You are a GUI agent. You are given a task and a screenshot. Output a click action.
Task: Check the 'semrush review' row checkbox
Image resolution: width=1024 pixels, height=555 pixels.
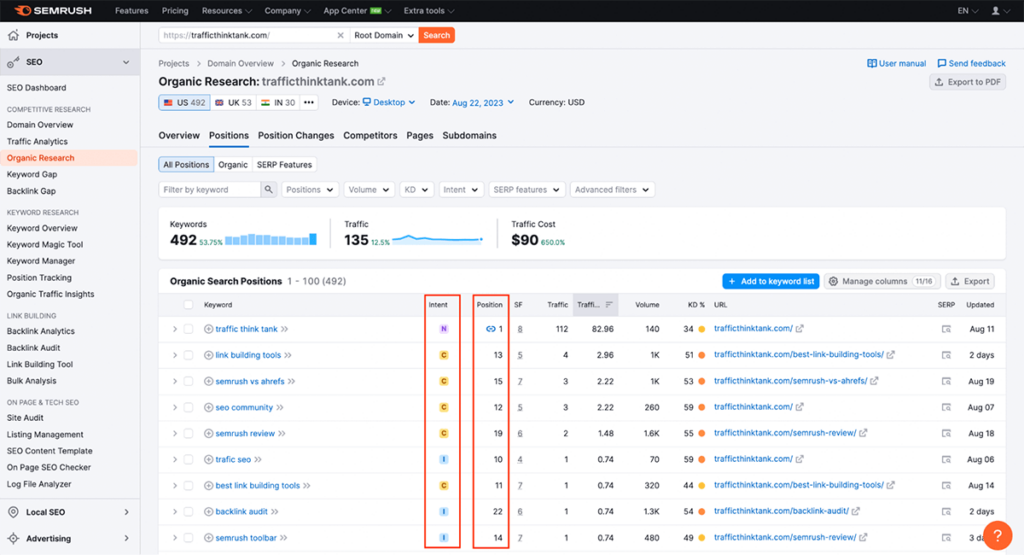coord(188,434)
